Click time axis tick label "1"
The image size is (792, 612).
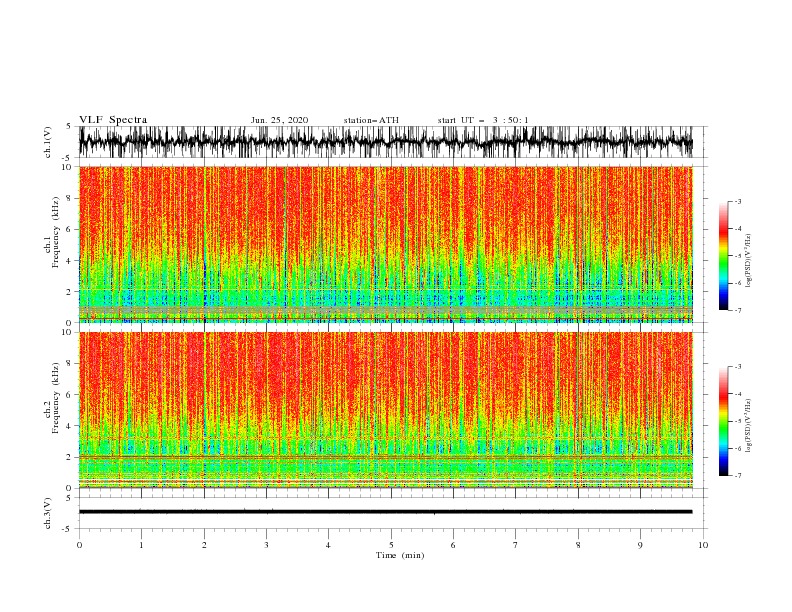point(141,545)
